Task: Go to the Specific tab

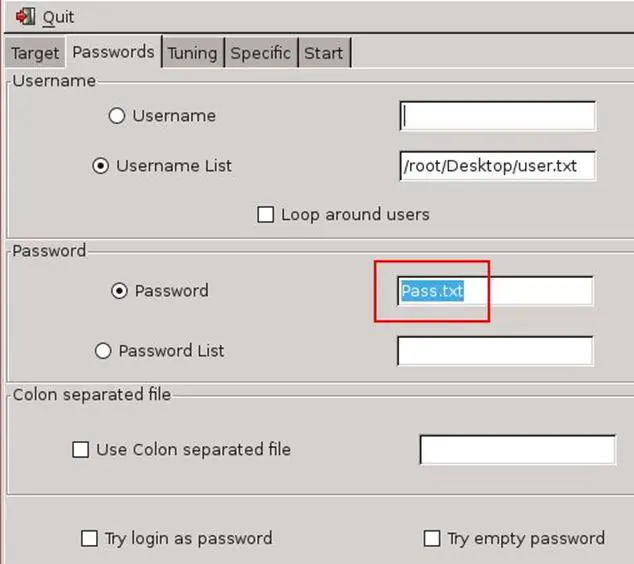Action: click(260, 53)
